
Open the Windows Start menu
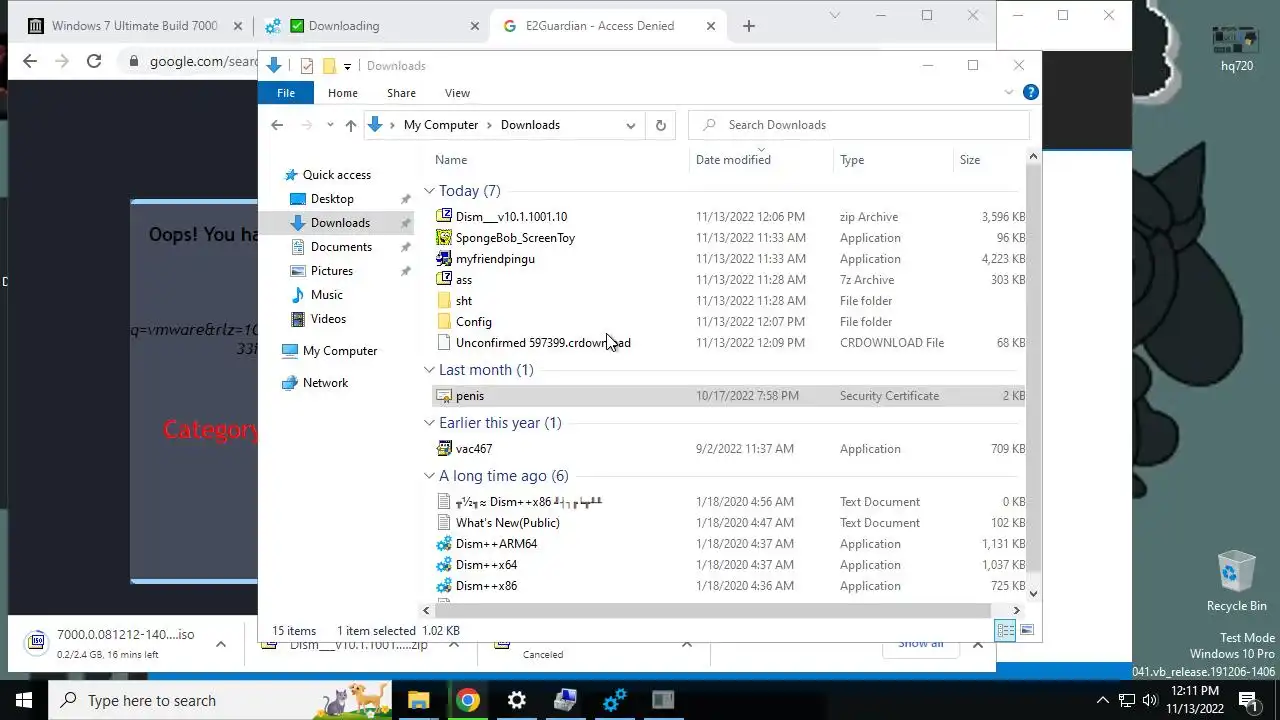tap(24, 700)
